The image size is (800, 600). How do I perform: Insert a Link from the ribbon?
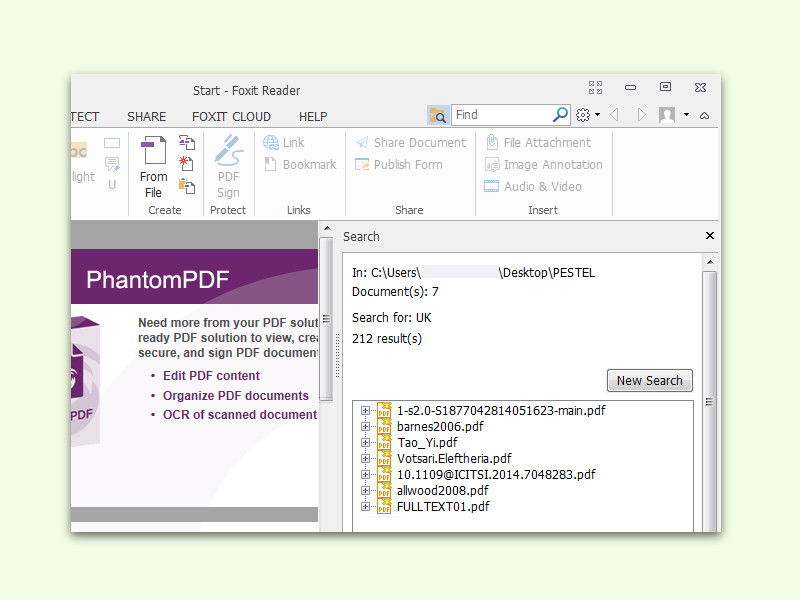tap(284, 142)
